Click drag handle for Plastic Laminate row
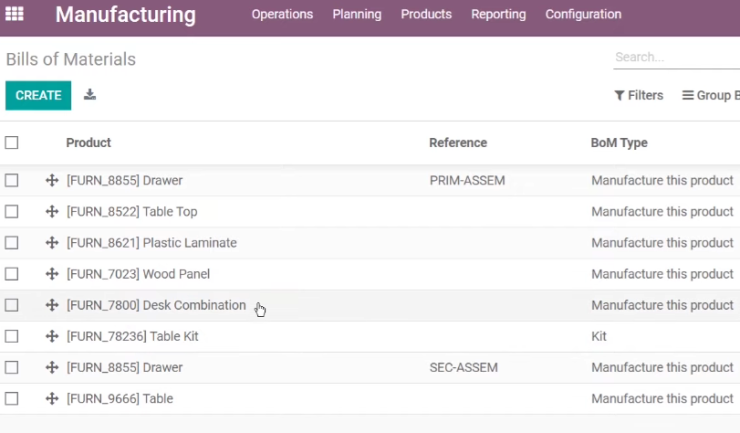This screenshot has width=740, height=433. click(x=52, y=243)
